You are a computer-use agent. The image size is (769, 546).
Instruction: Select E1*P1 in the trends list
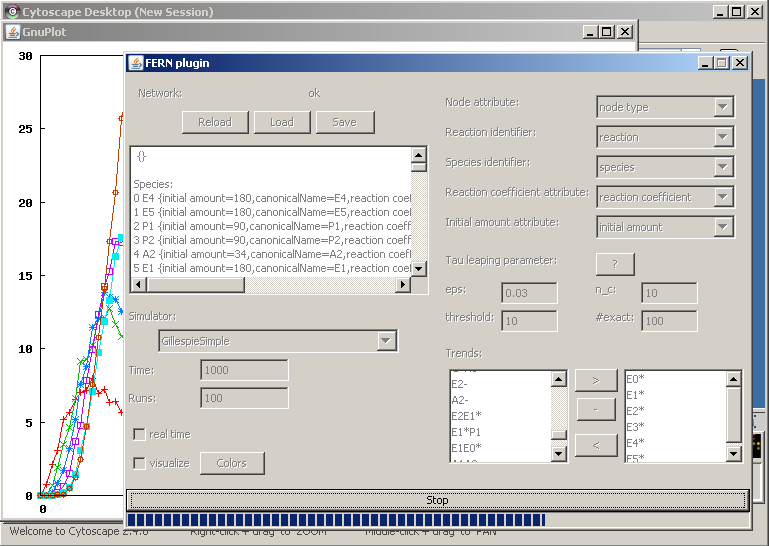tap(500, 432)
